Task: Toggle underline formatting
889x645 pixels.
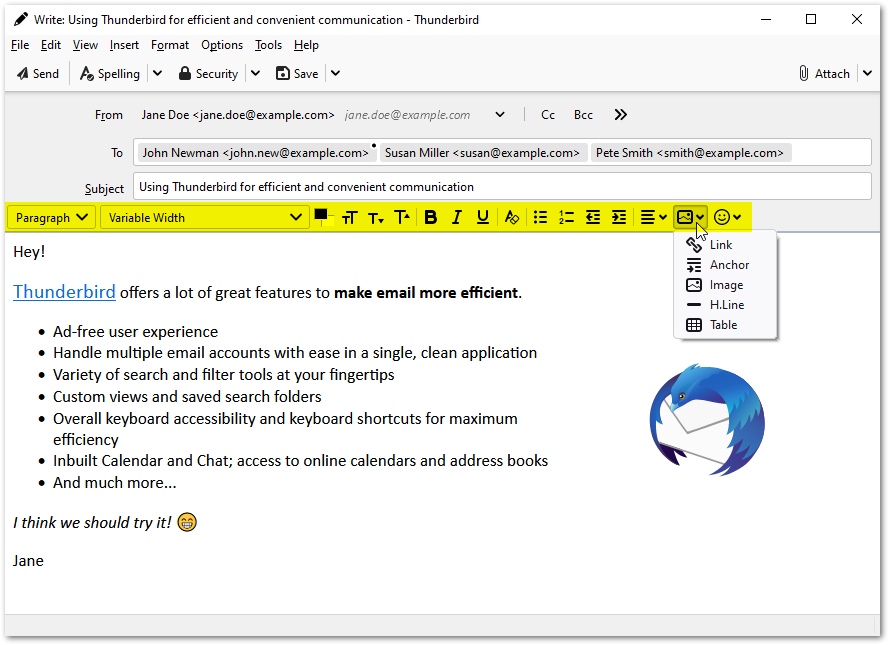Action: point(482,218)
